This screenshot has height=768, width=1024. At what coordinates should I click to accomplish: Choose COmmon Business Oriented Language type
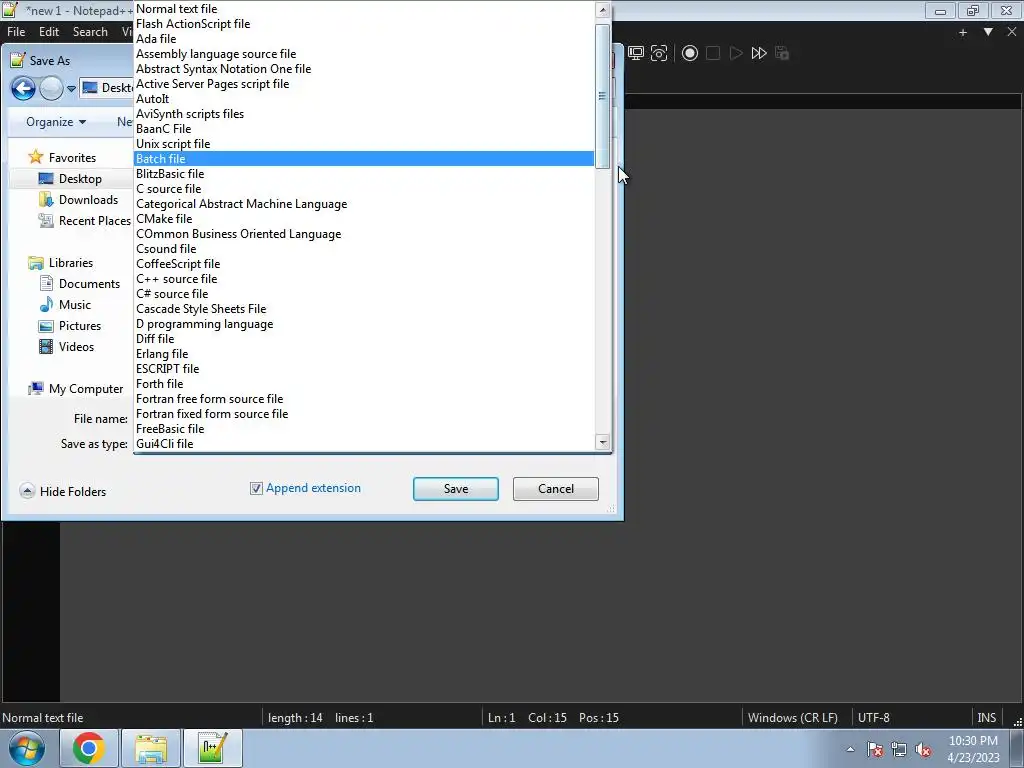click(364, 234)
